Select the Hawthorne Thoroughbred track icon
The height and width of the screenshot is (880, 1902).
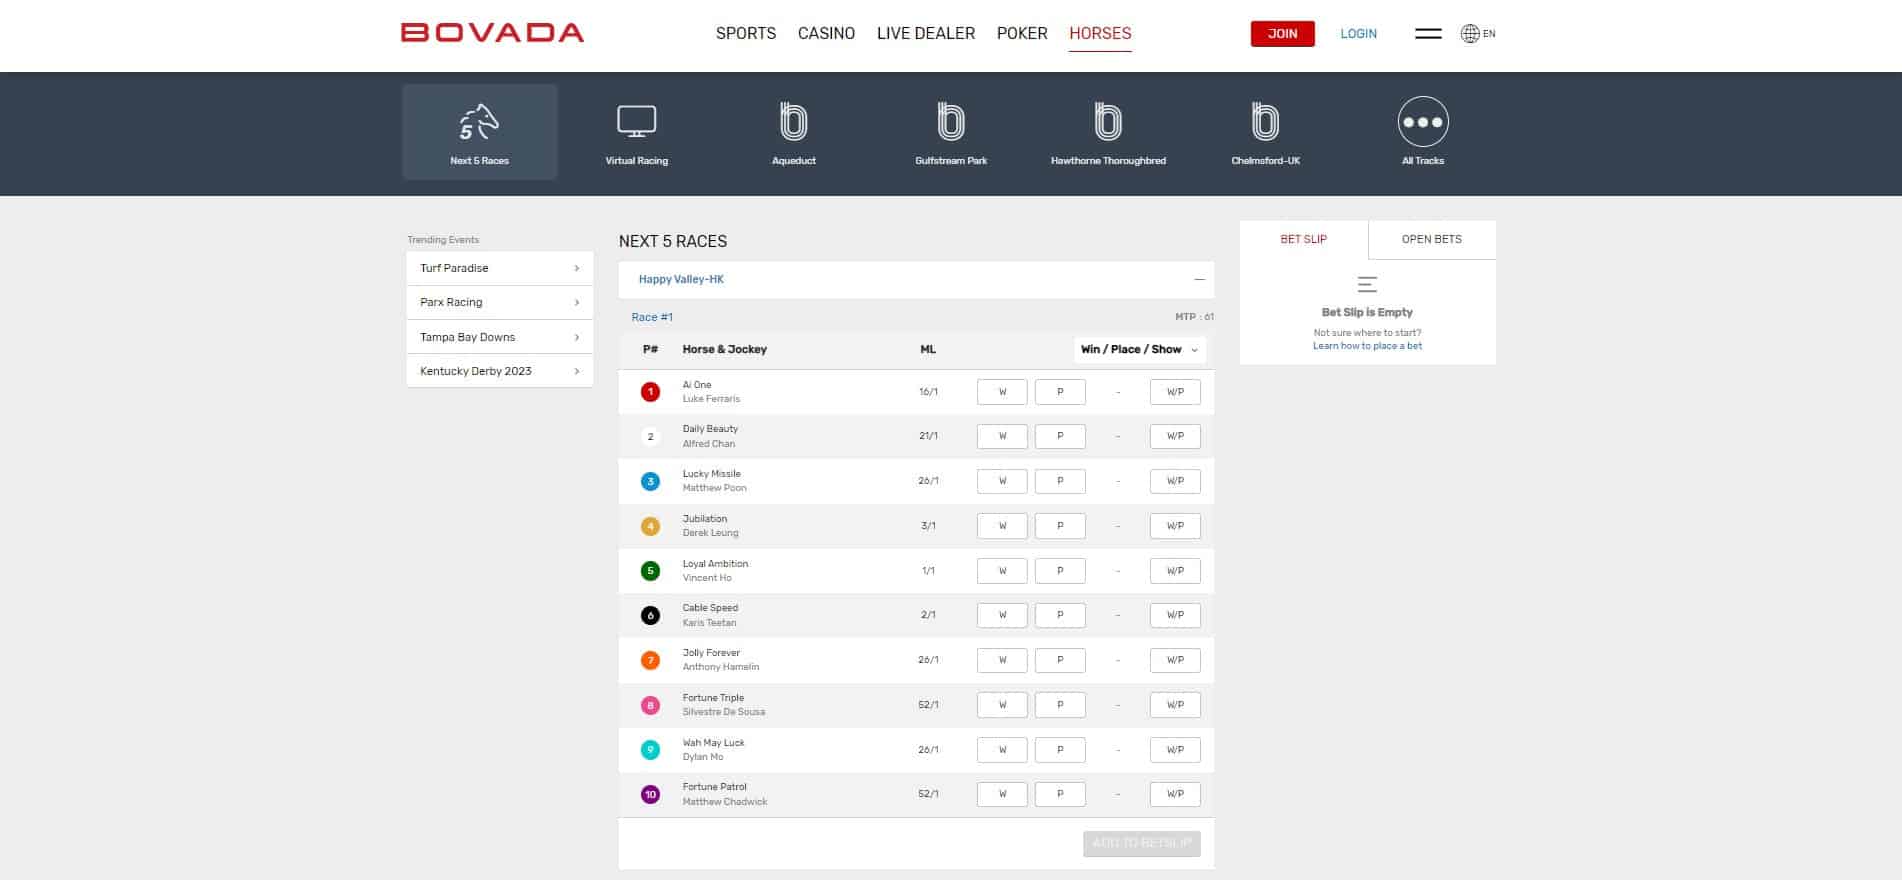(1108, 122)
